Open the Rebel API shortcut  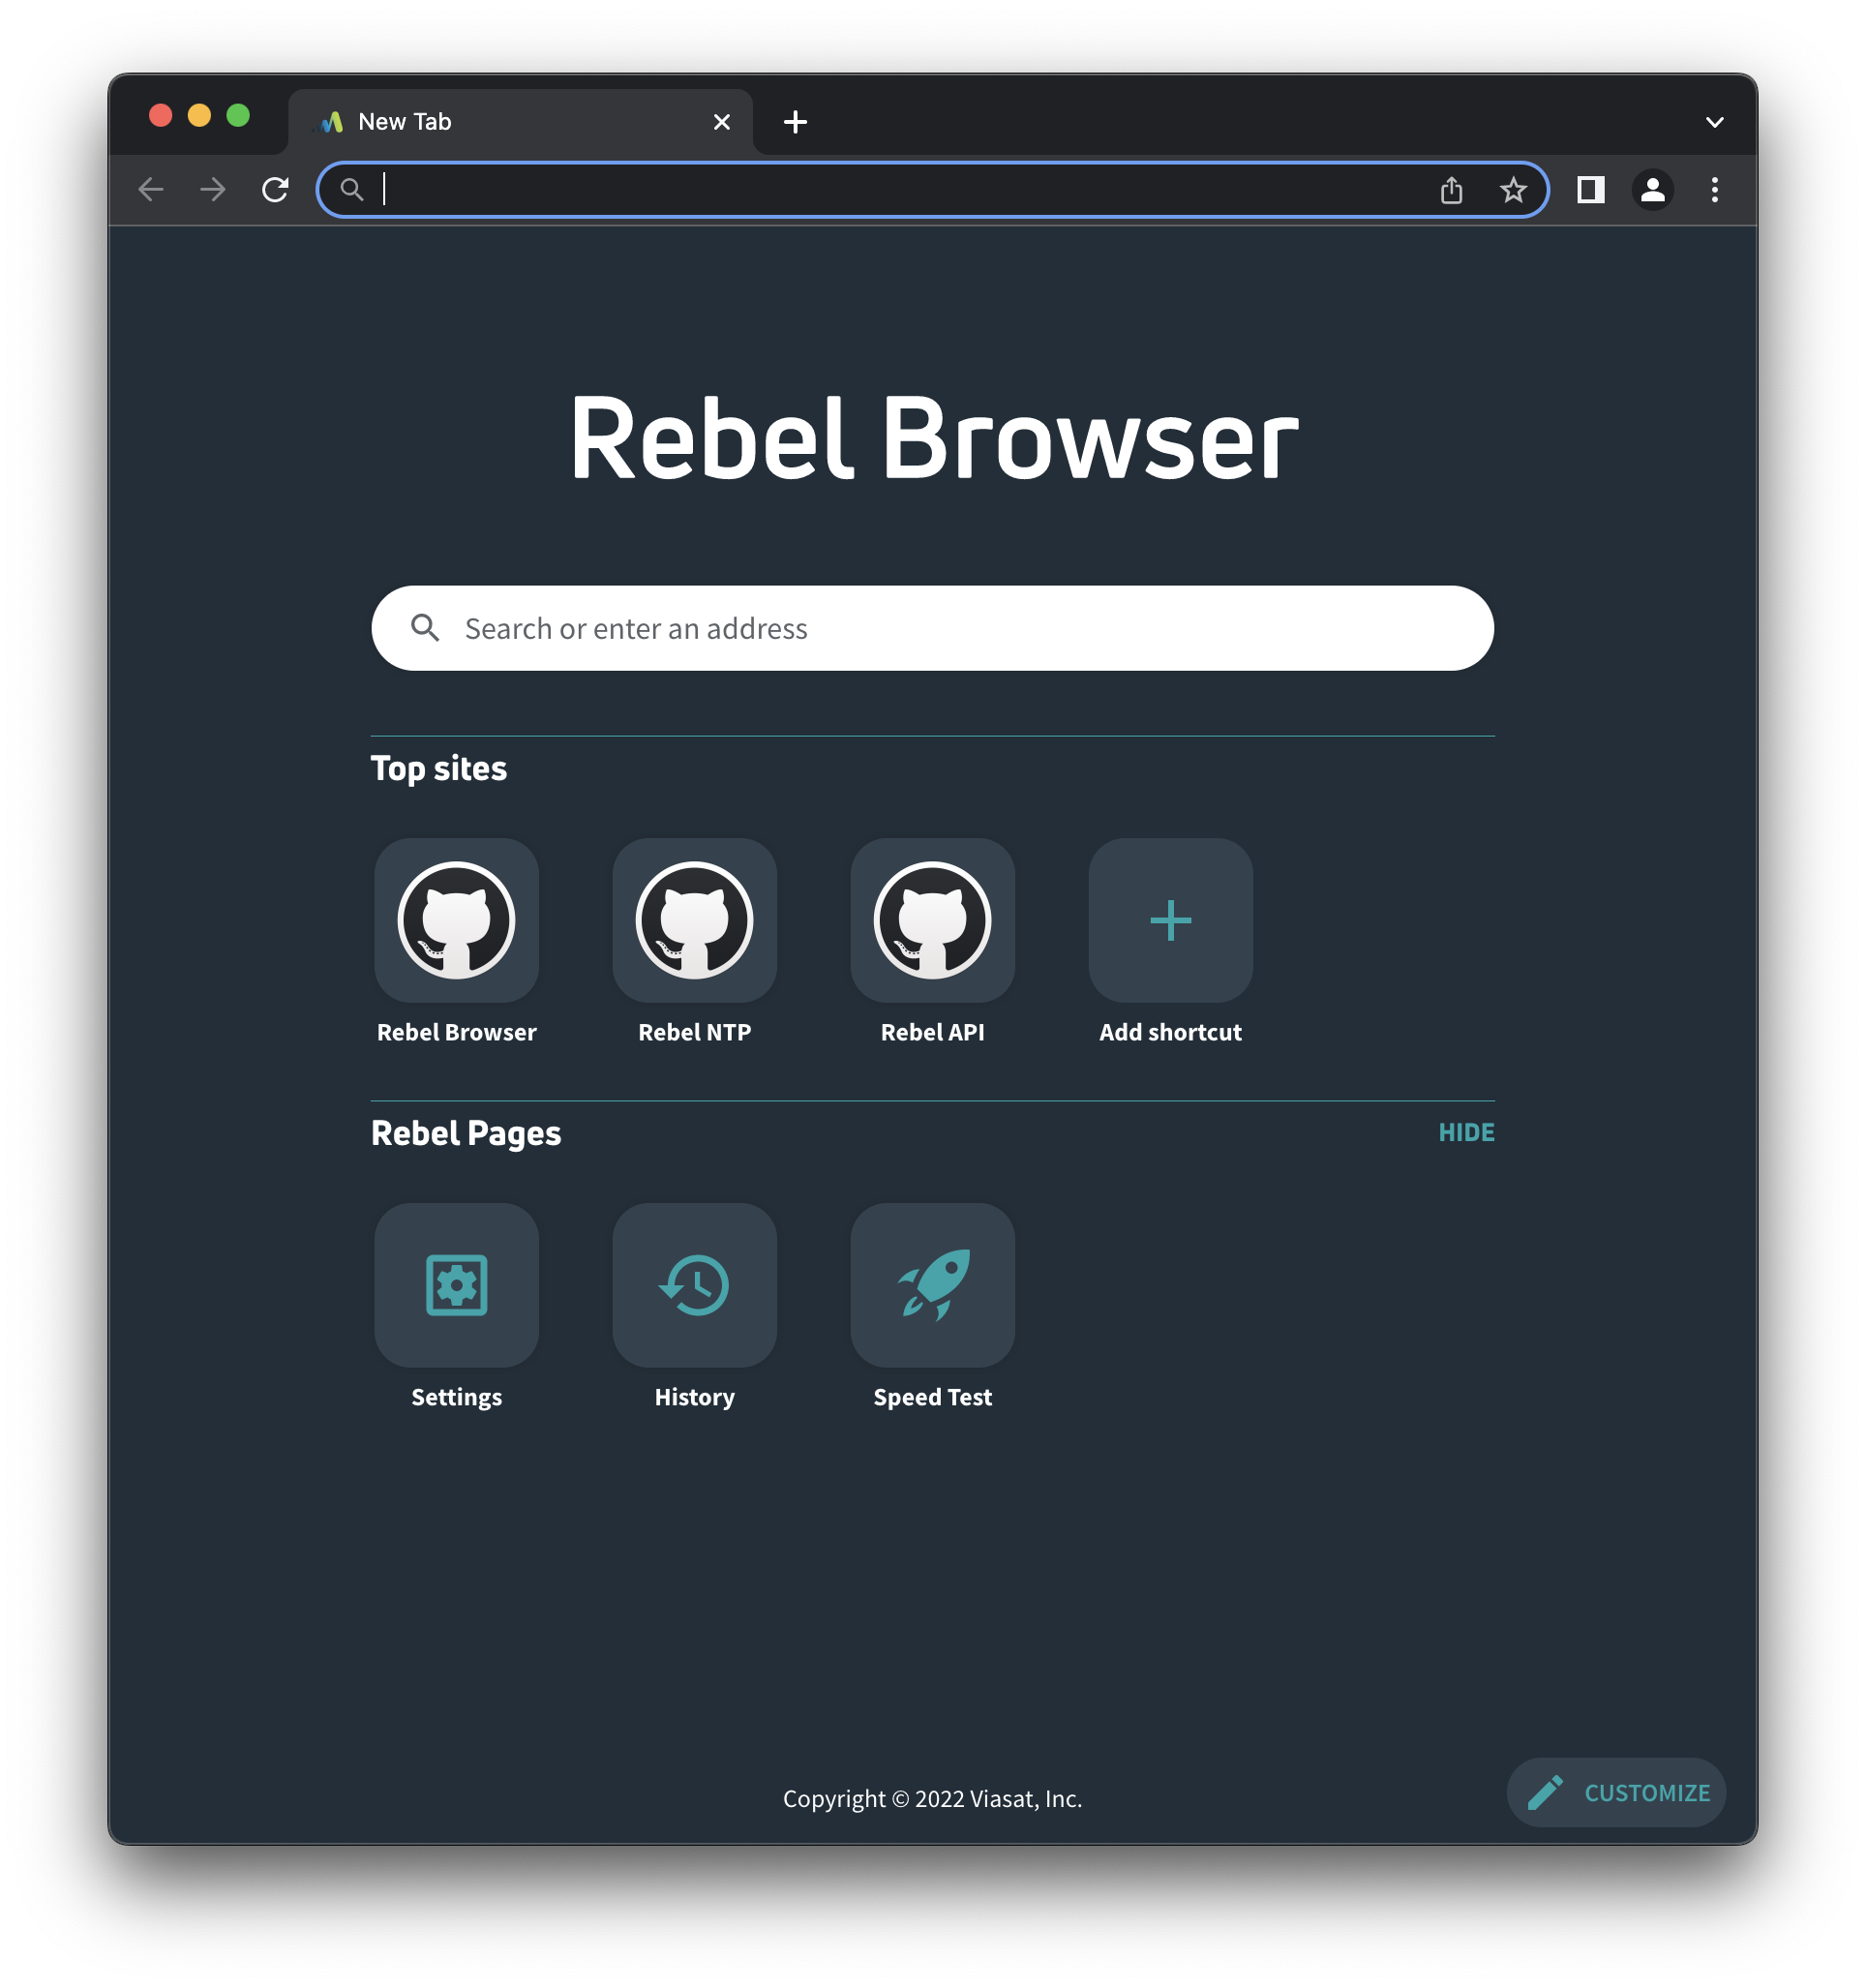(x=931, y=919)
